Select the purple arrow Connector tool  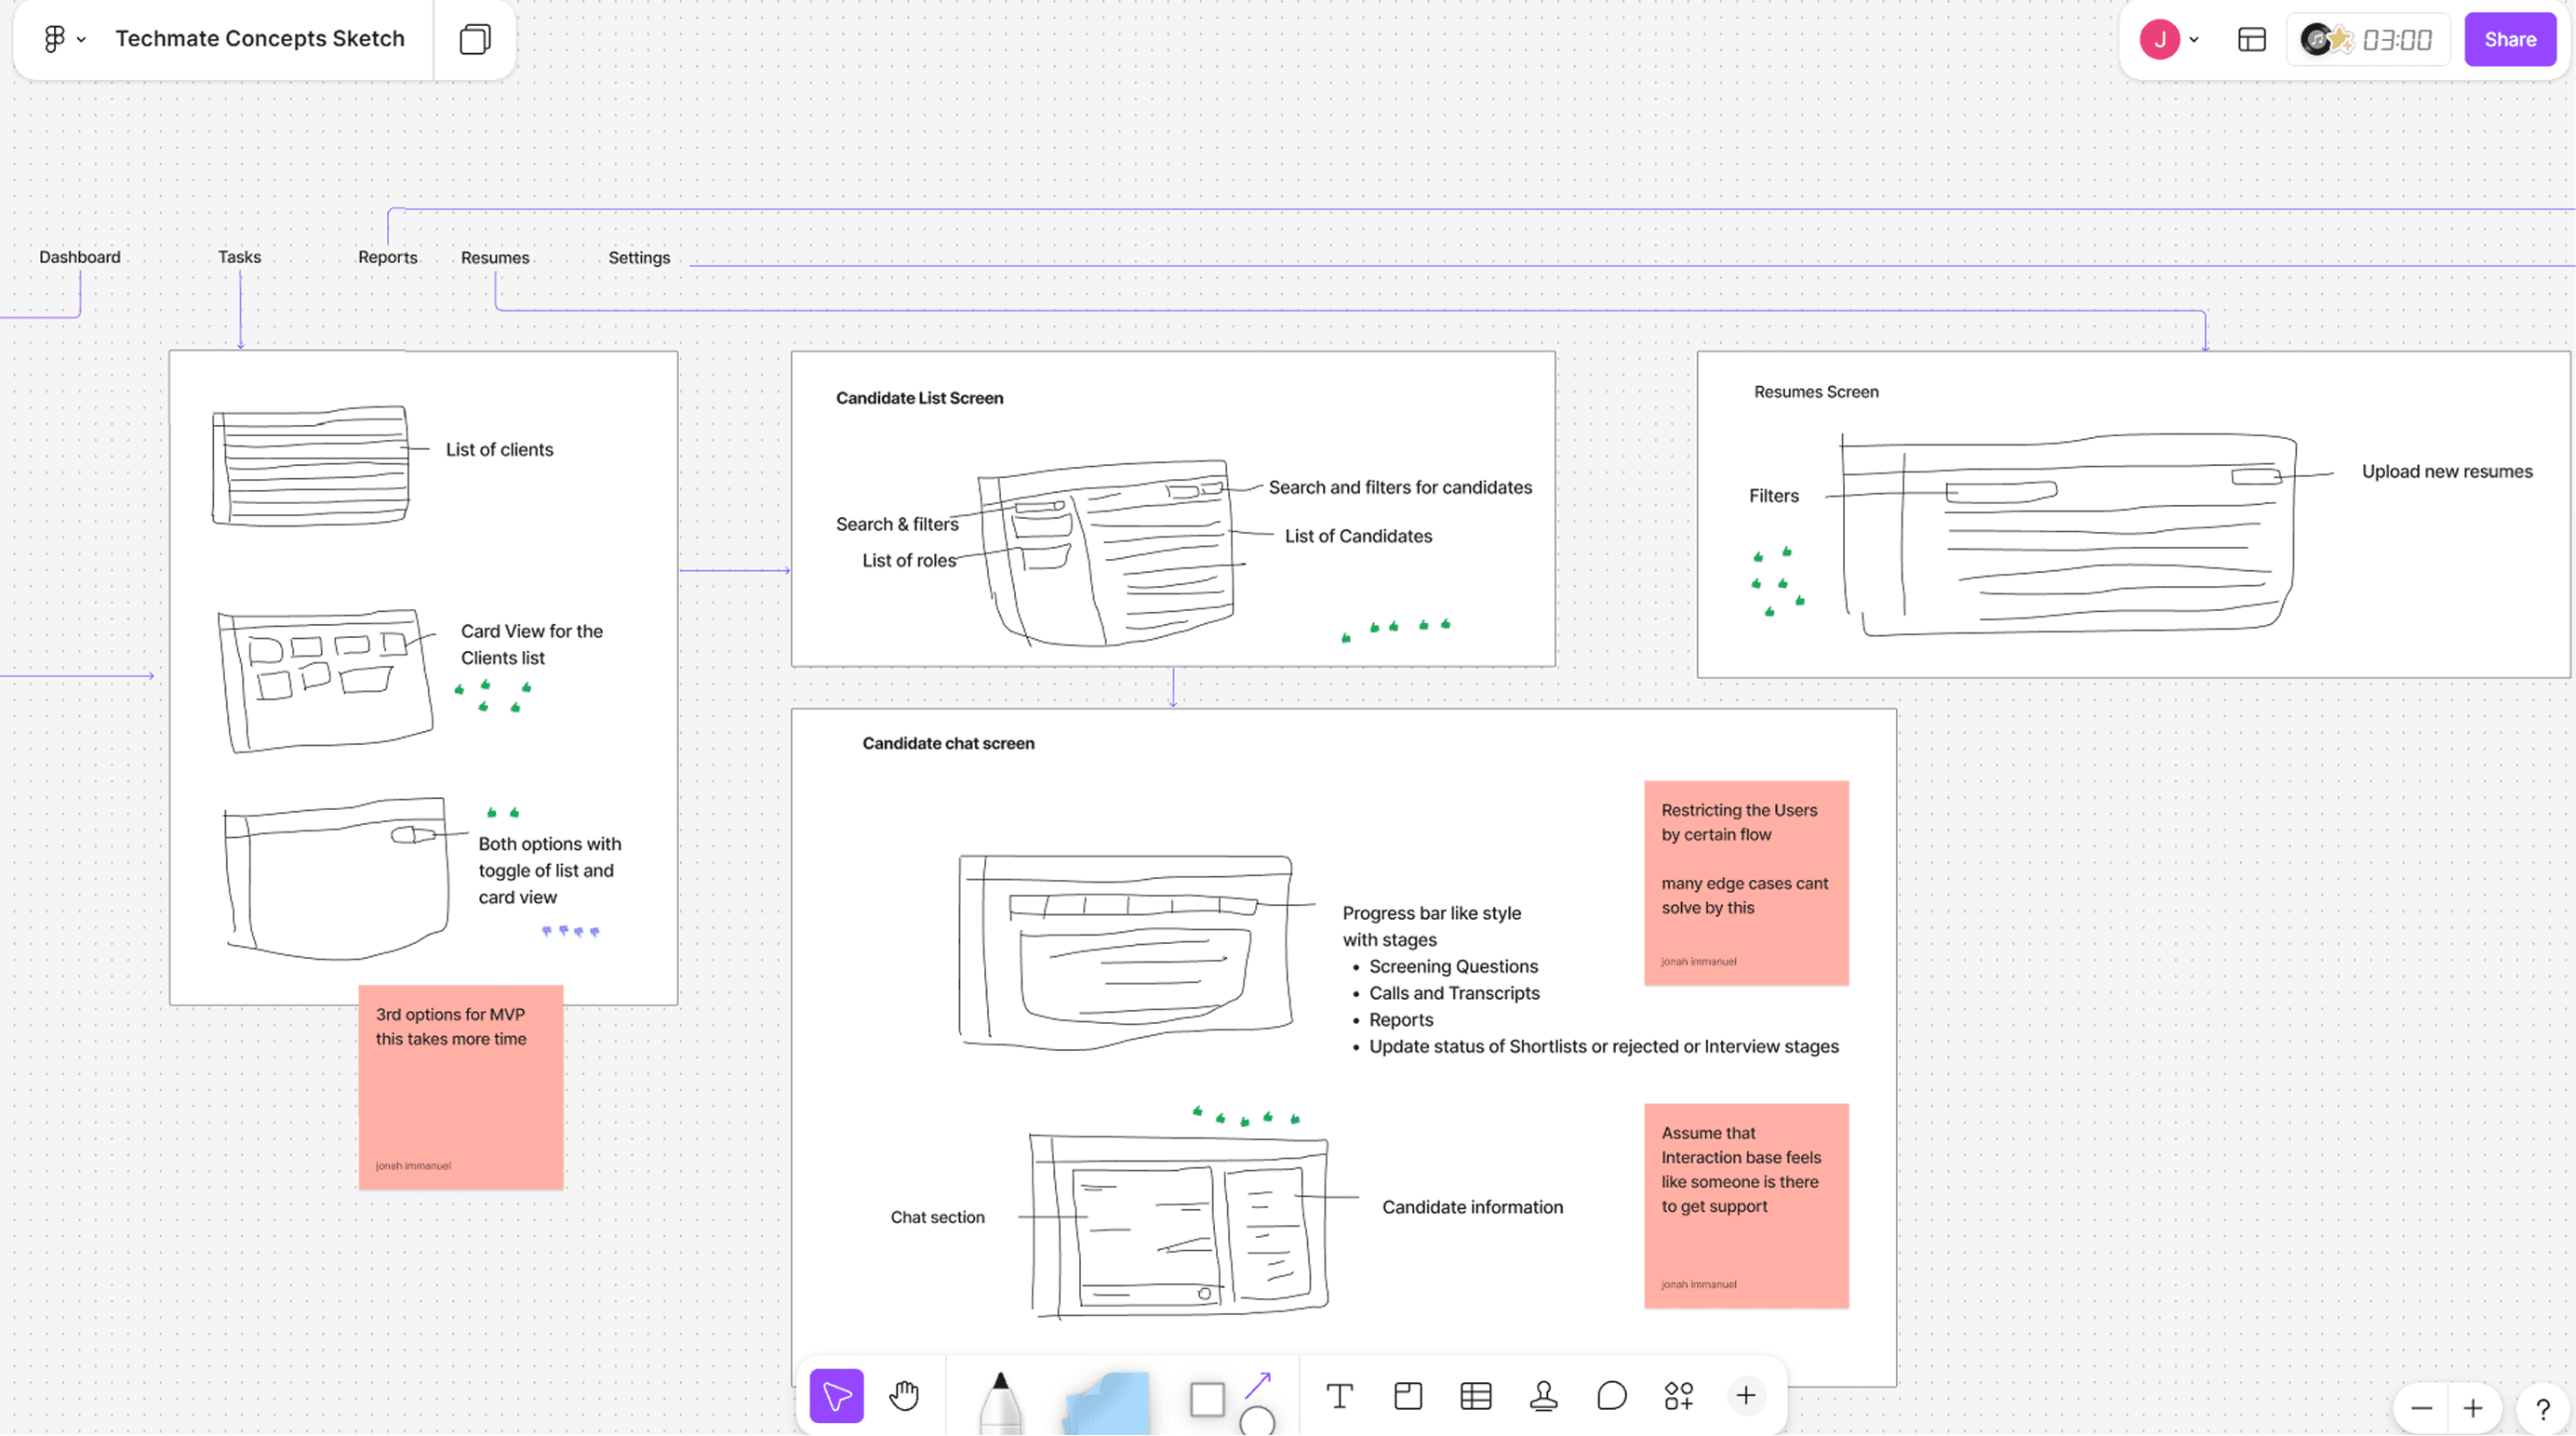pyautogui.click(x=1258, y=1385)
